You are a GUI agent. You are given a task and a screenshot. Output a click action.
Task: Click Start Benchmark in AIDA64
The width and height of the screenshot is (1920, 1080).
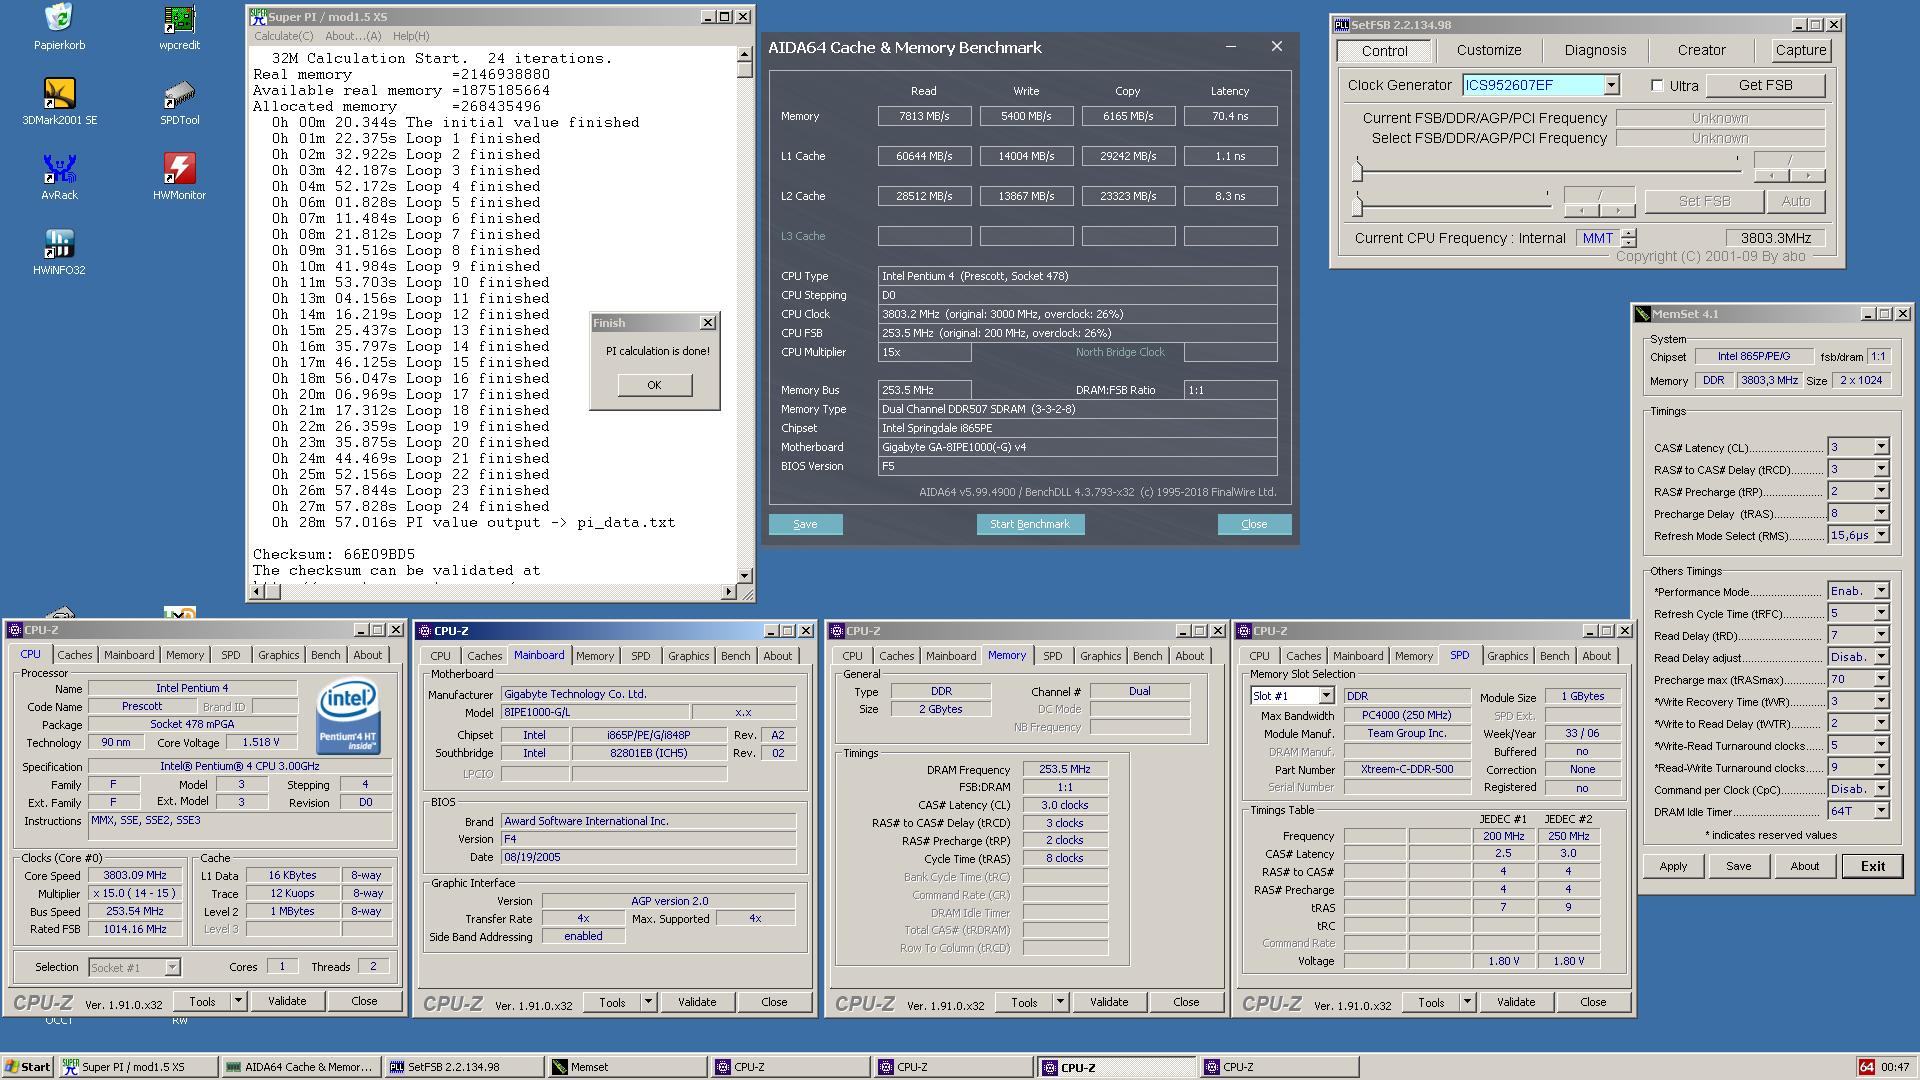pos(1030,524)
